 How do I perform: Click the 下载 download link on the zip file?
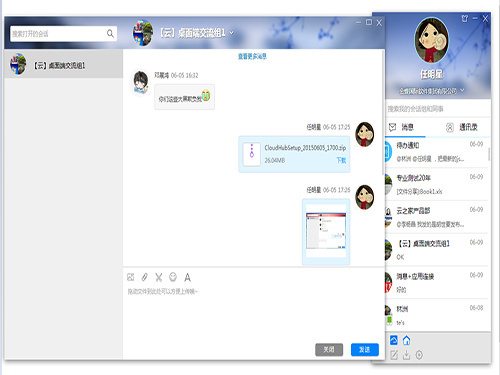point(341,160)
